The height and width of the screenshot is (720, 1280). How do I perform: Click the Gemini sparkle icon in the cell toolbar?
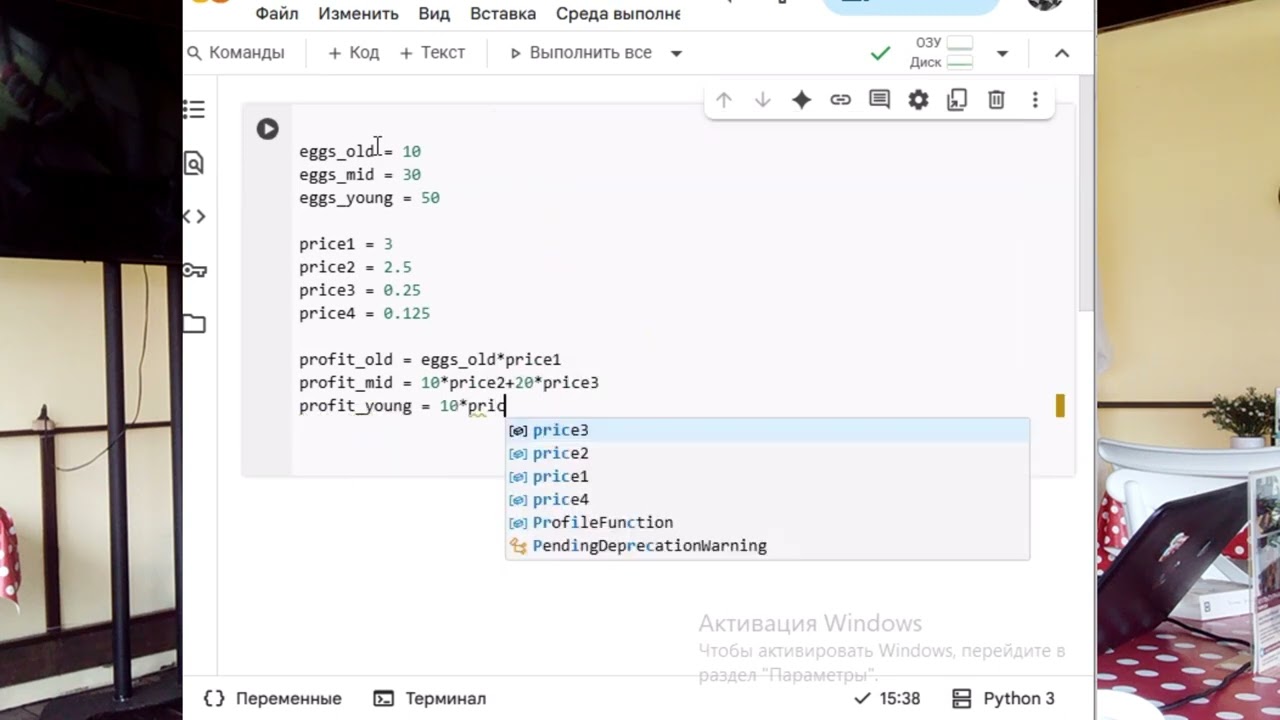click(x=801, y=100)
